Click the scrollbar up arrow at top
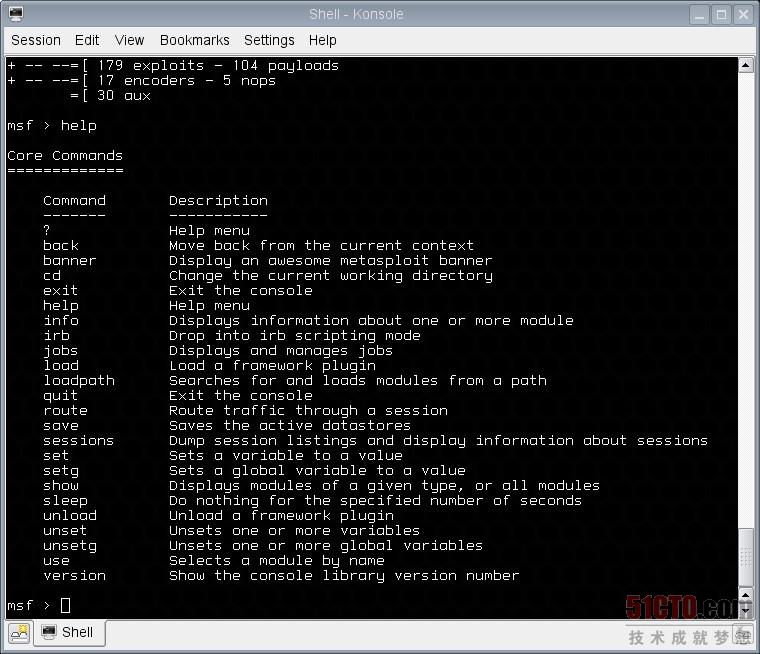The height and width of the screenshot is (654, 760). point(745,65)
